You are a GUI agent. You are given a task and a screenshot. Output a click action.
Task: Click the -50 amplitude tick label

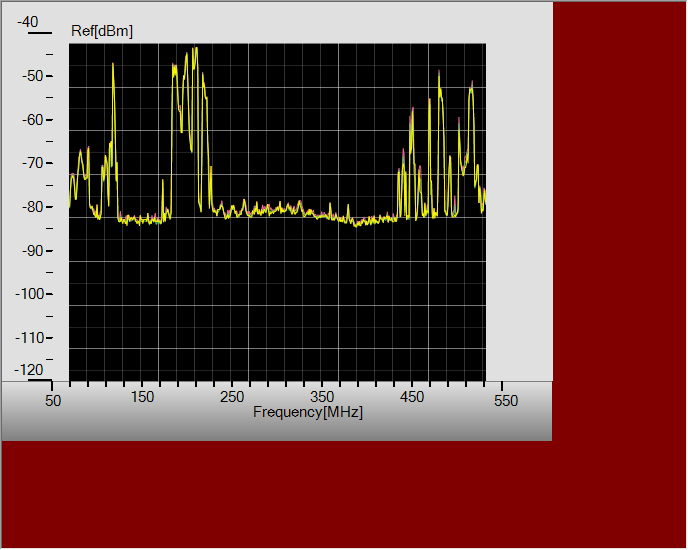33,76
